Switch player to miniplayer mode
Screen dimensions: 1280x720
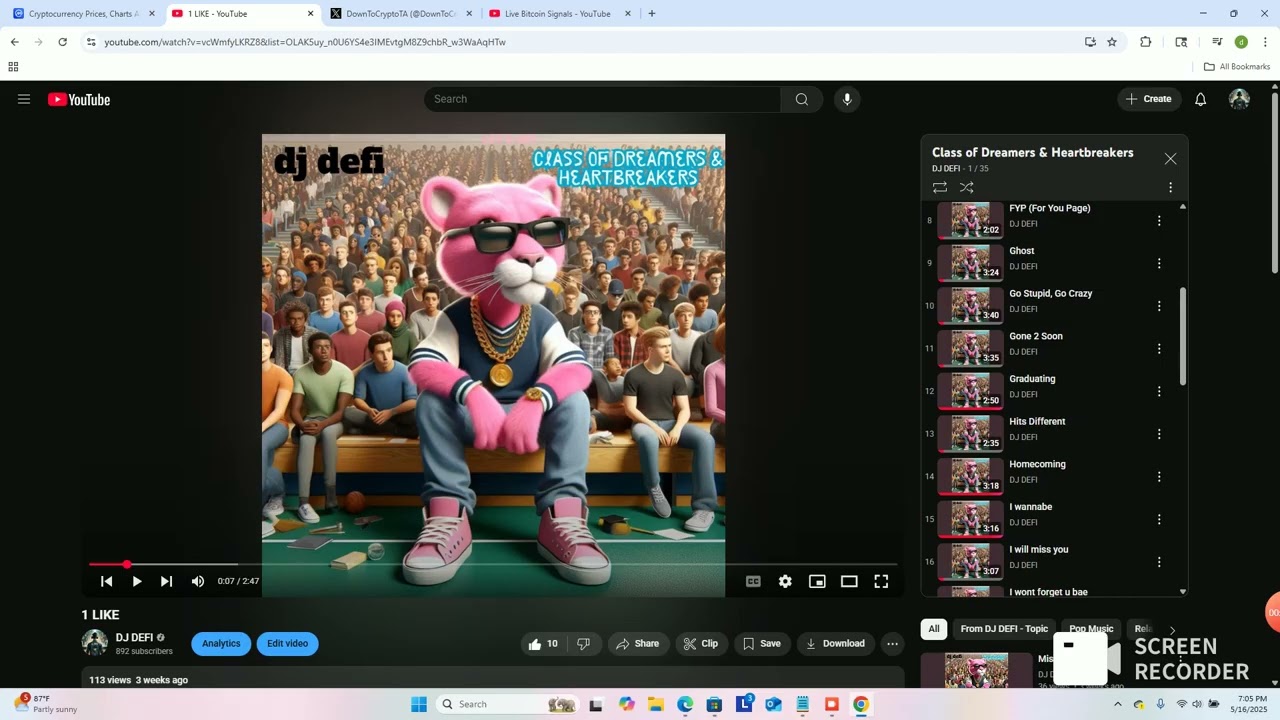pyautogui.click(x=817, y=581)
